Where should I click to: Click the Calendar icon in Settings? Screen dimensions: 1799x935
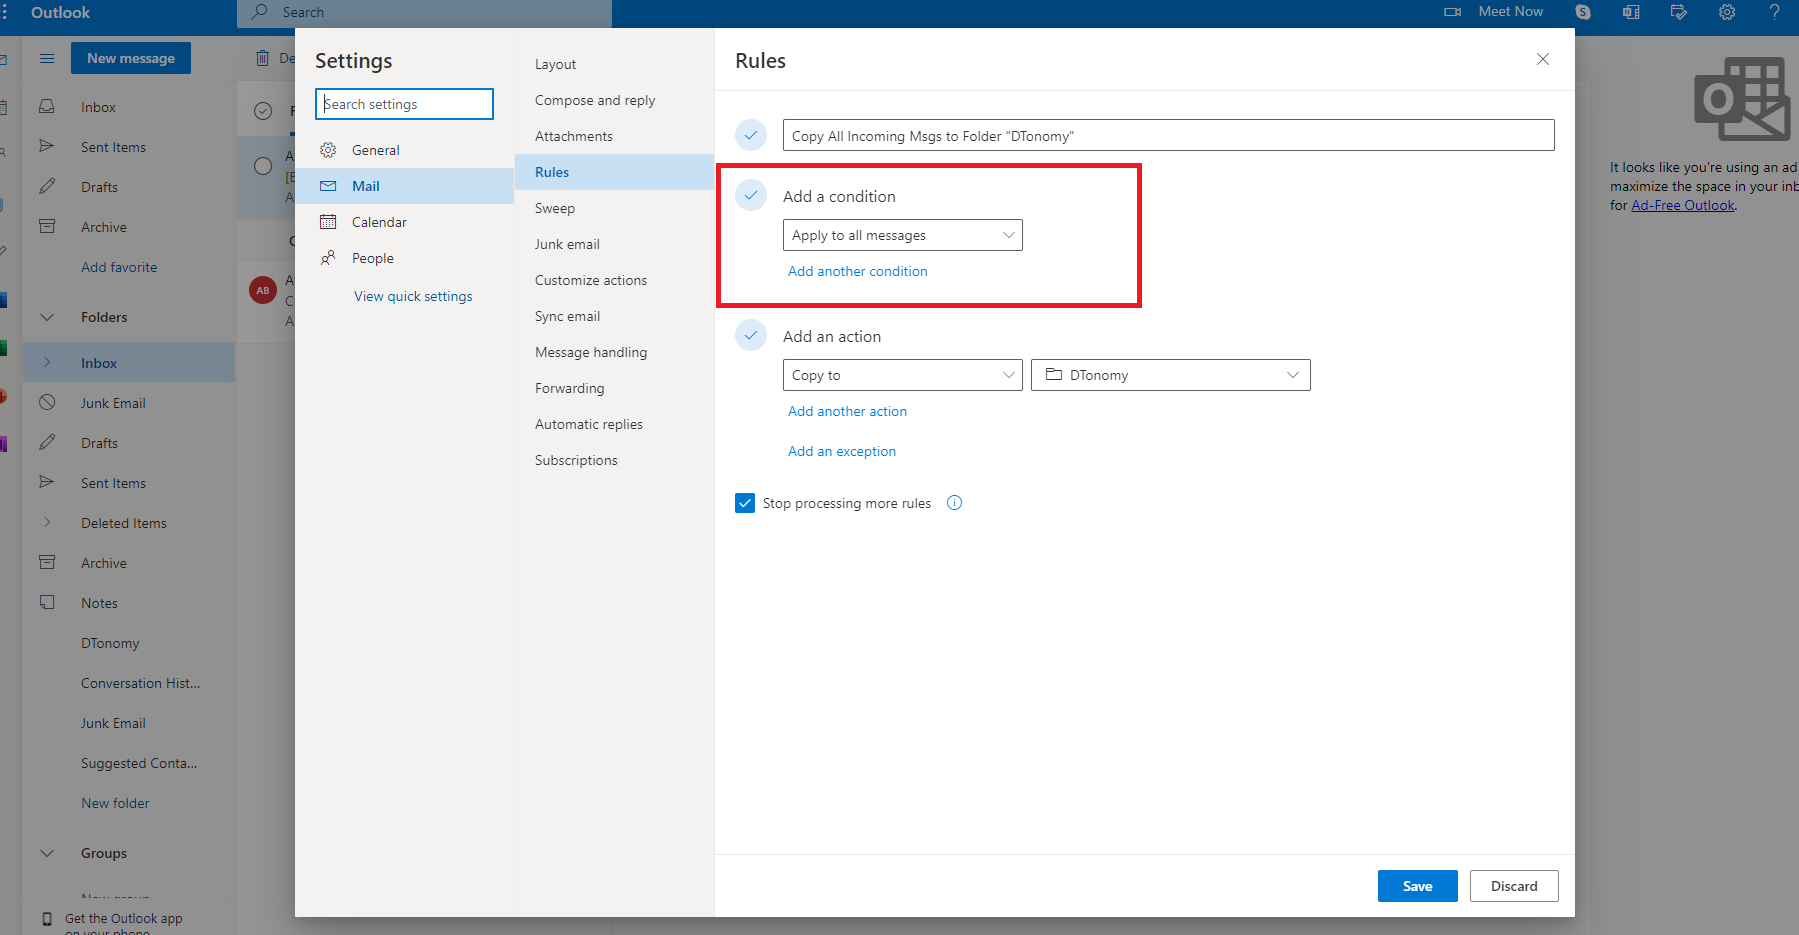point(328,222)
